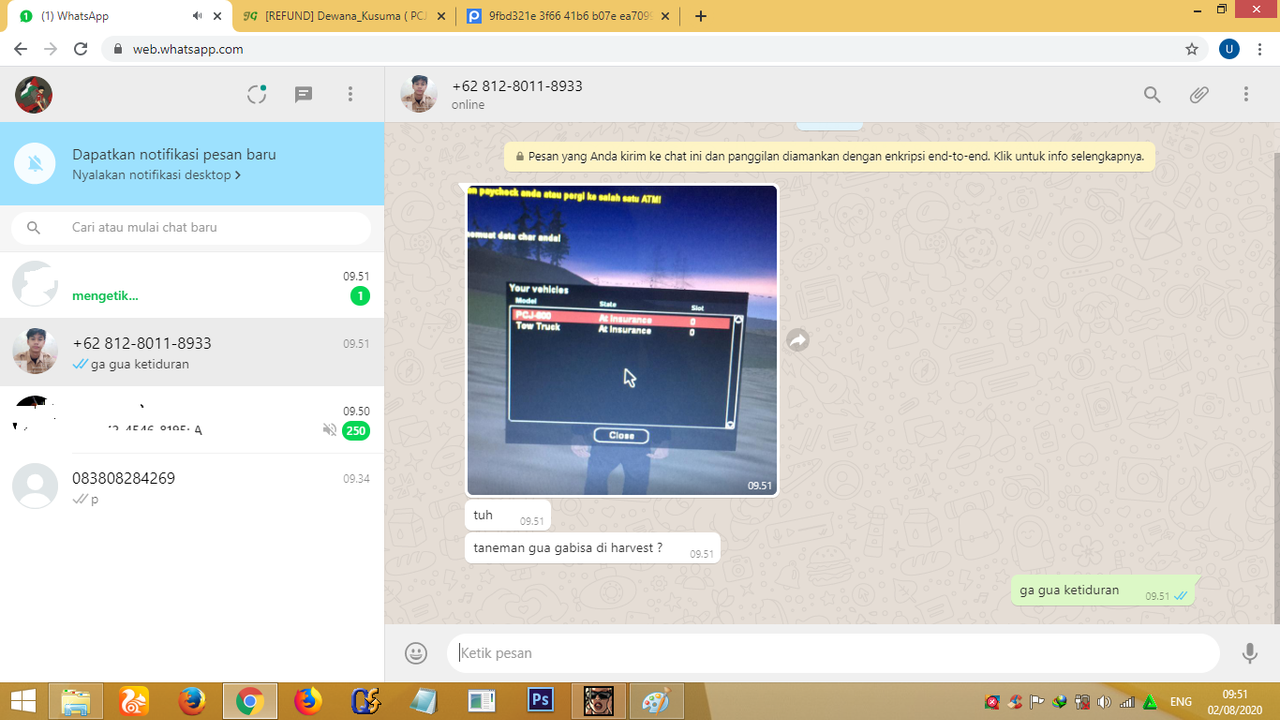The height and width of the screenshot is (720, 1280).
Task: Click the padlock site security icon
Action: [118, 49]
